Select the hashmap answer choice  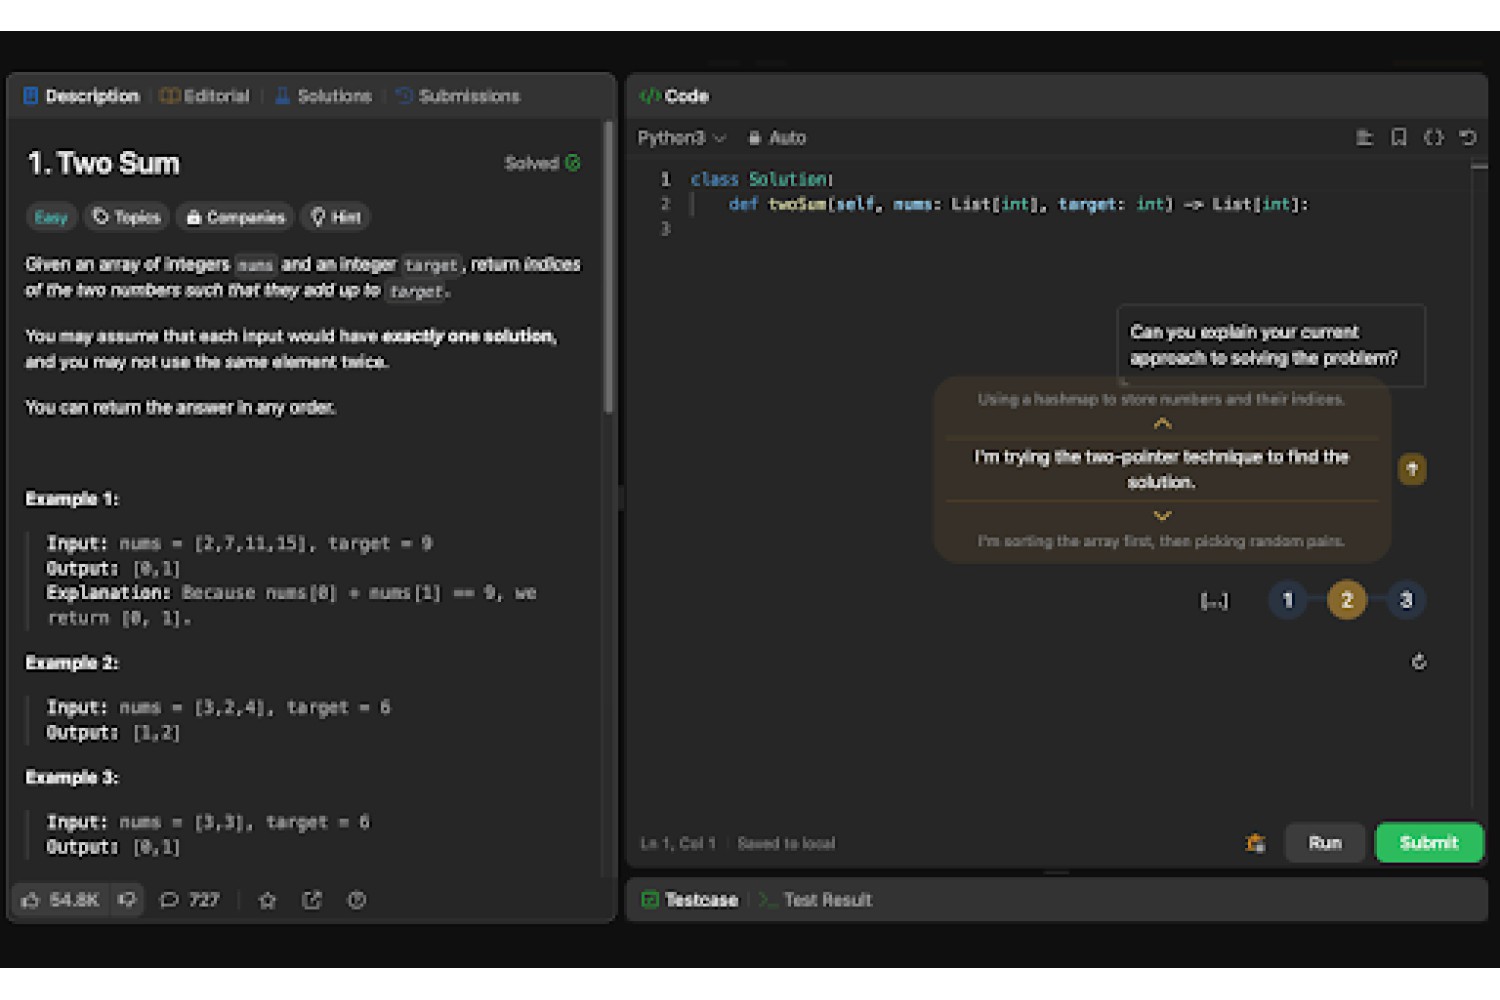point(1161,399)
